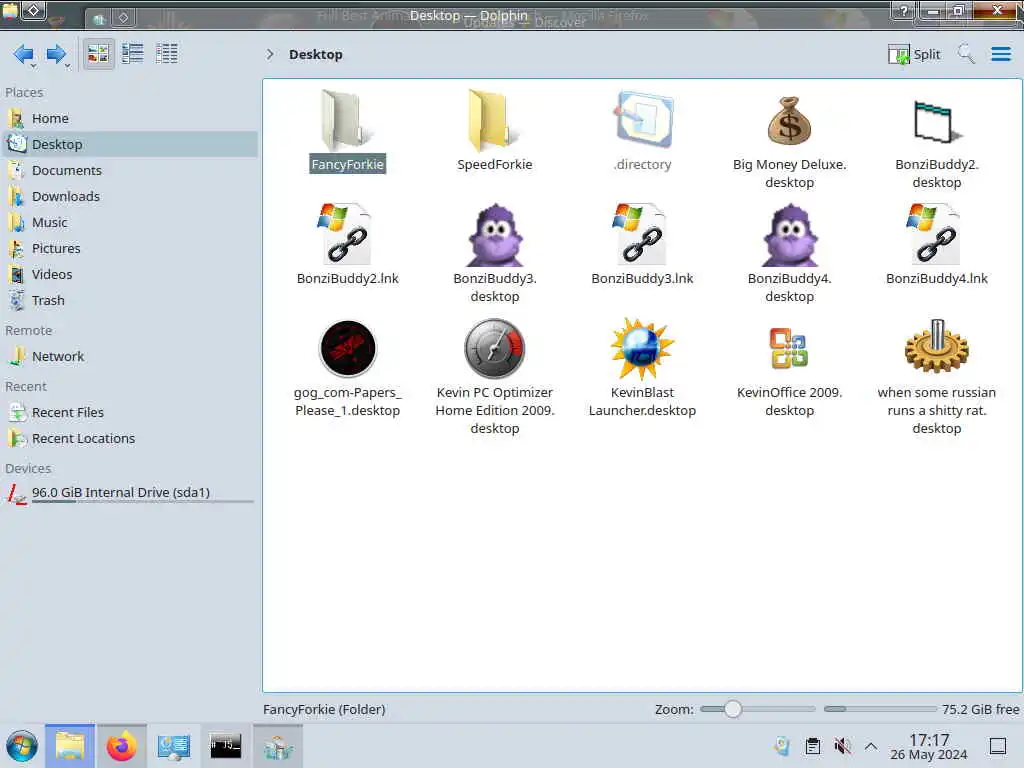
Task: Select the FancyForkie folder icon
Action: [347, 120]
